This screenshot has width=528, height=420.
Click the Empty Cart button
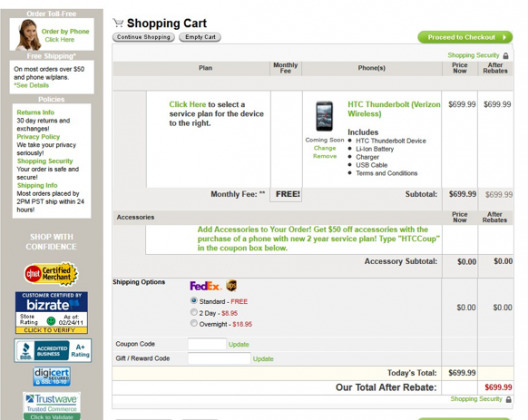point(200,37)
